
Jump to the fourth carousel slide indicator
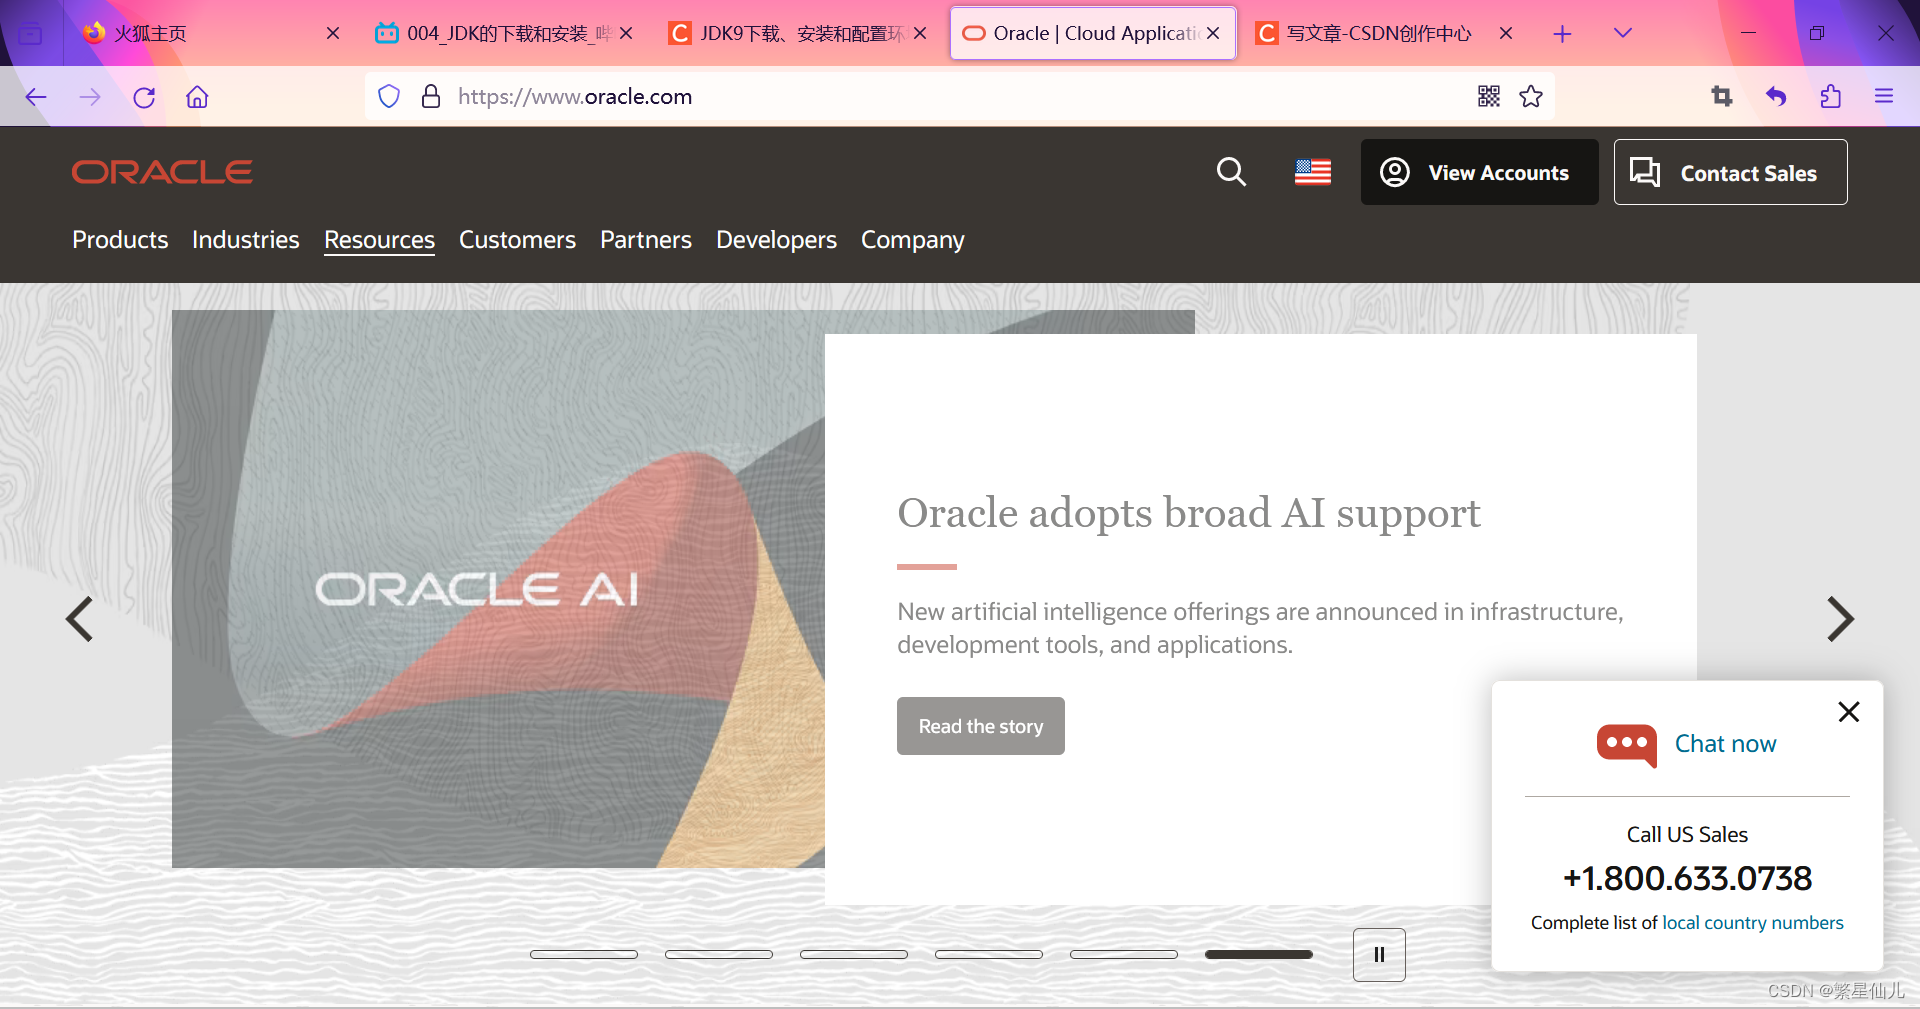989,954
